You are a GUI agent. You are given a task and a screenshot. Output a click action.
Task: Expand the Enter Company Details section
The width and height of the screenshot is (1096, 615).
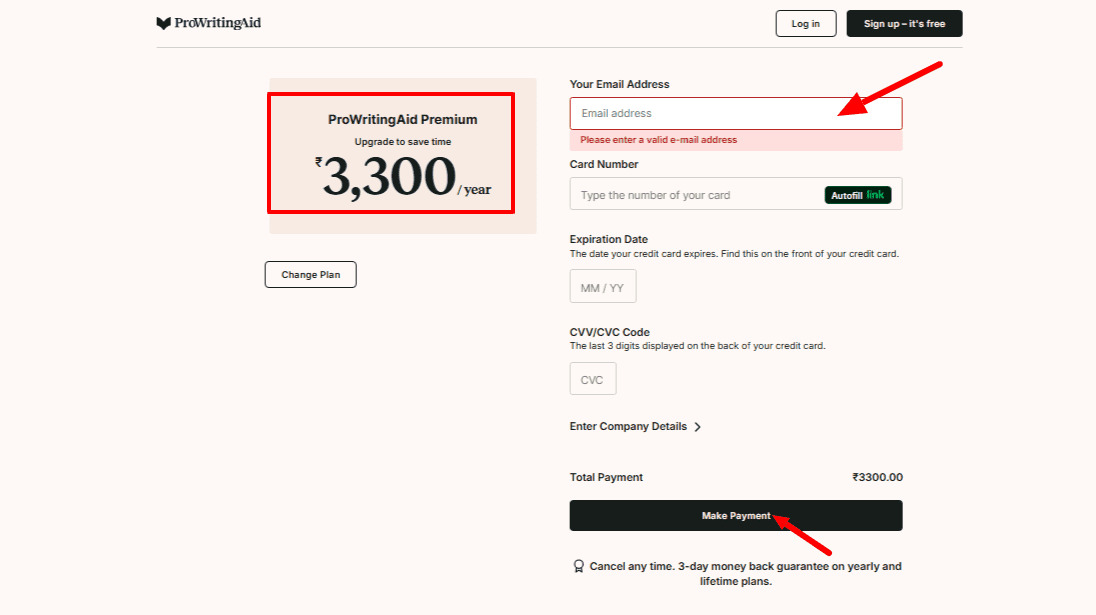pyautogui.click(x=628, y=426)
